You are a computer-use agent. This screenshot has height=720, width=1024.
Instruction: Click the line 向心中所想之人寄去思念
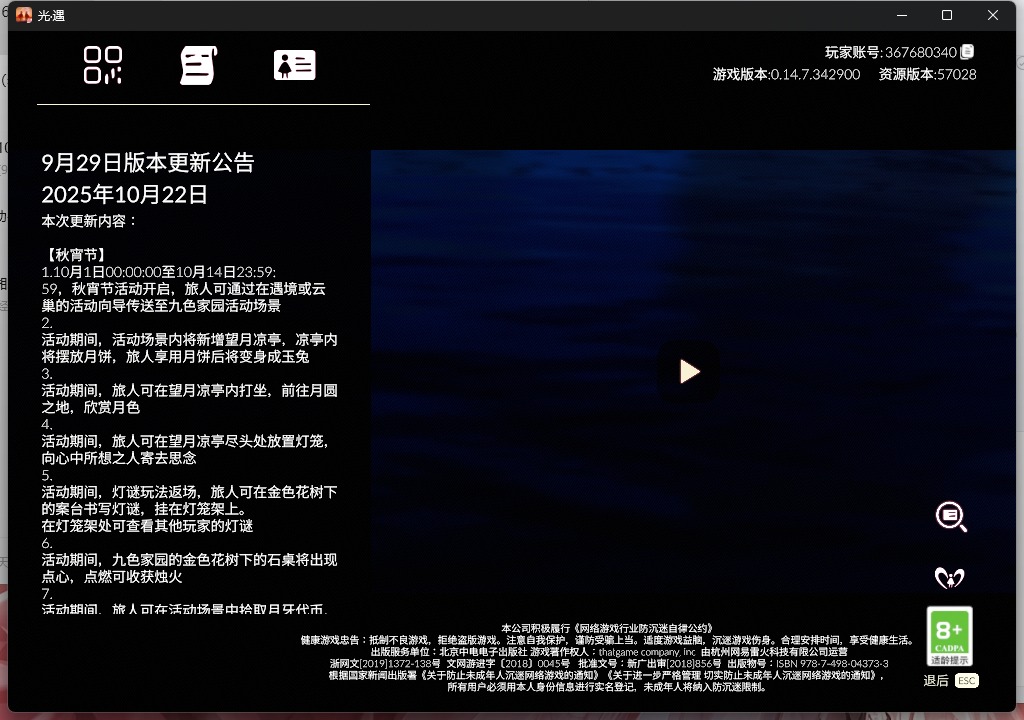pyautogui.click(x=119, y=458)
